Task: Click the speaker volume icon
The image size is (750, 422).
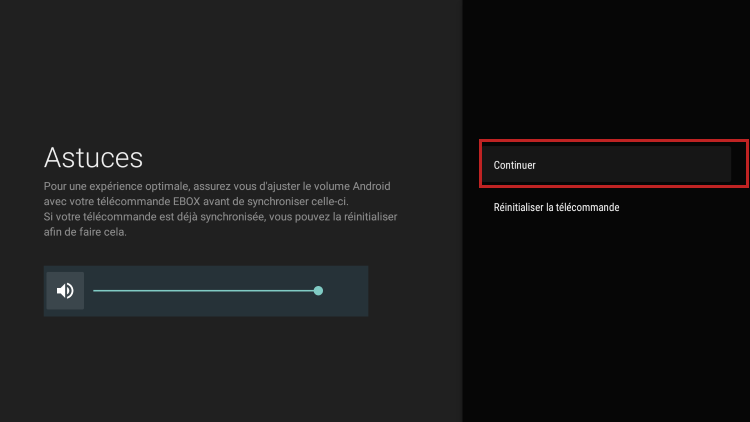Action: [65, 291]
